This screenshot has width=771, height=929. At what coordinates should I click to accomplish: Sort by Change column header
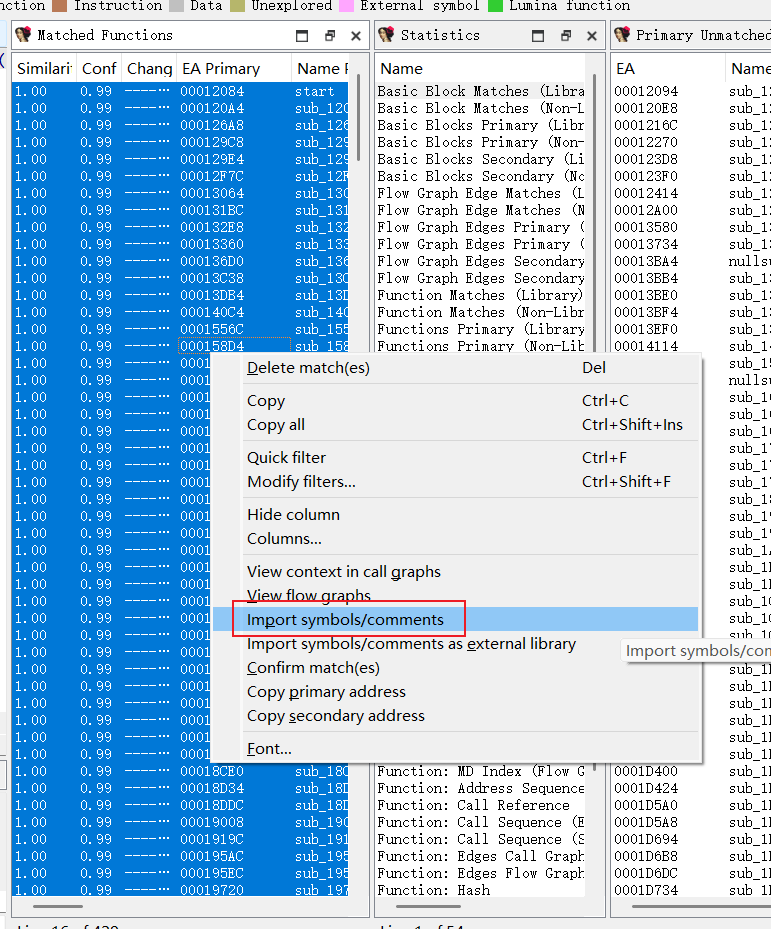[x=149, y=69]
